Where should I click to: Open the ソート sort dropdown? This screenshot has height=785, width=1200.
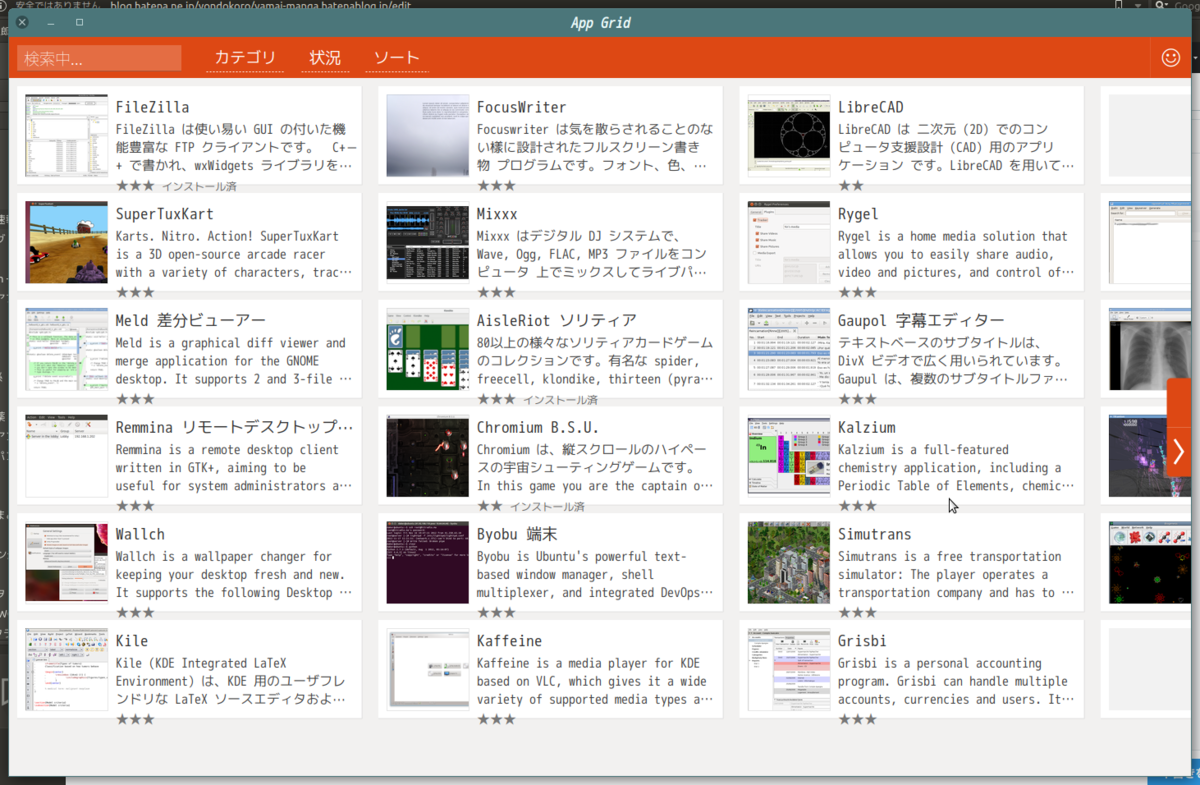[x=396, y=58]
